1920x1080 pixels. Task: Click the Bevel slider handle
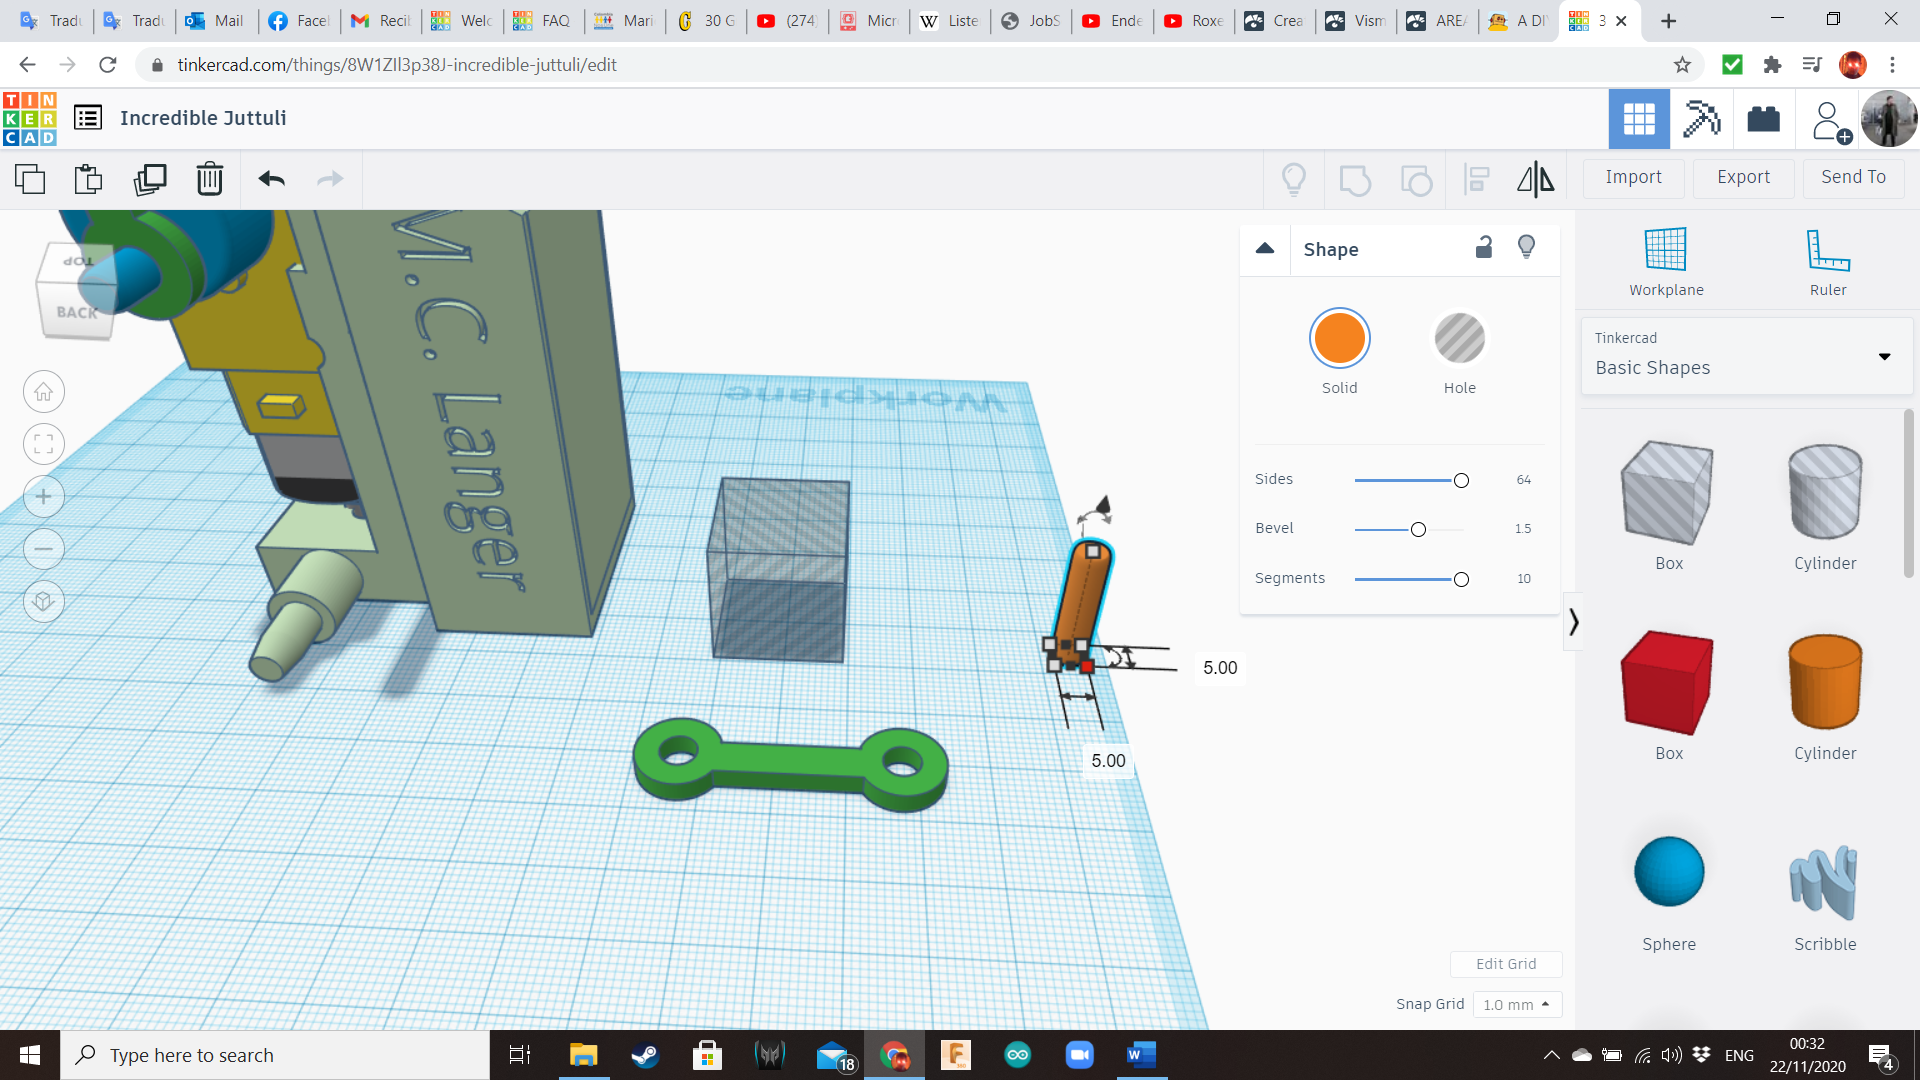tap(1418, 530)
